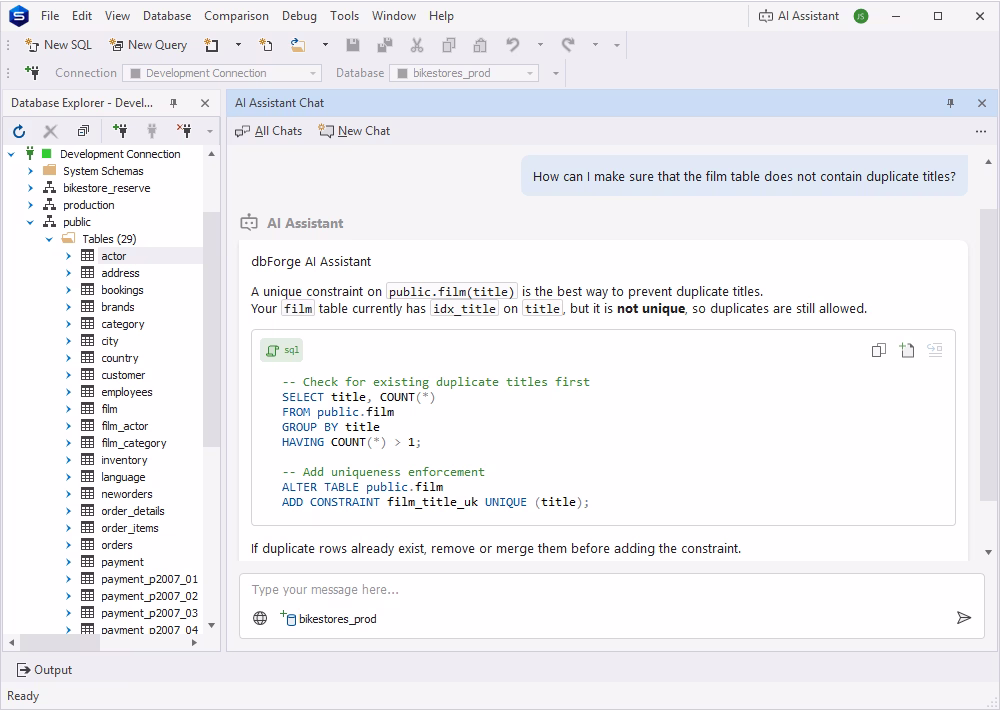The image size is (1000, 710).
Task: Pin the AI Assistant Chat panel
Action: 950,103
